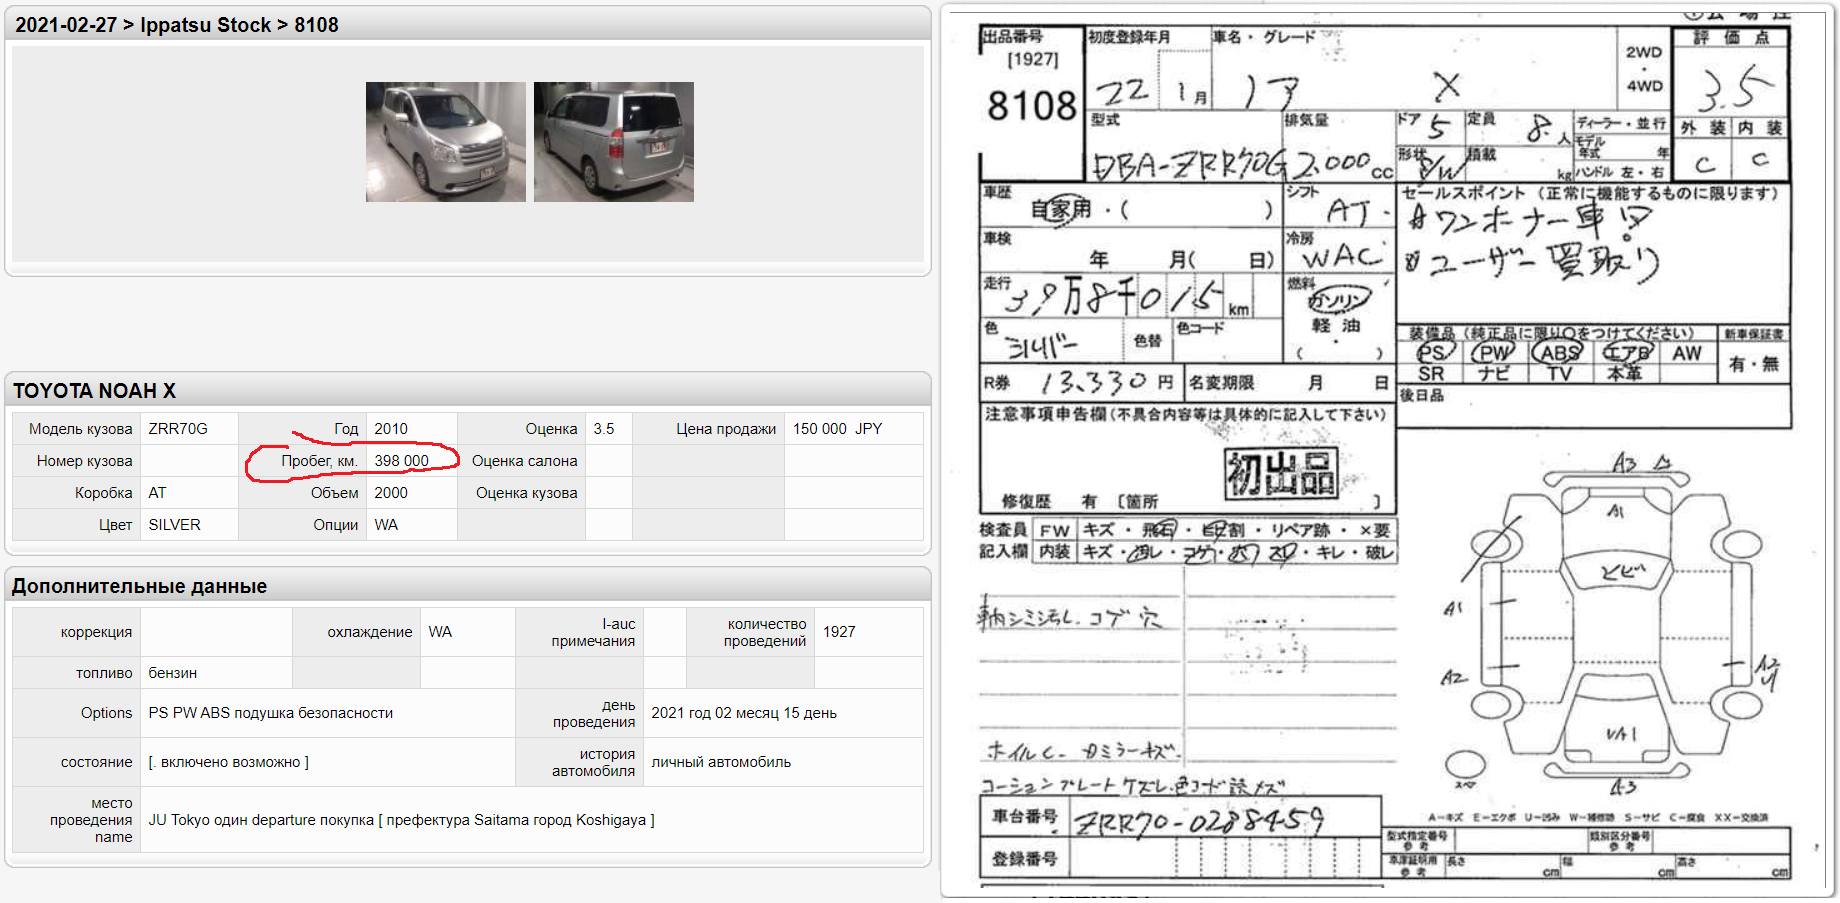The image size is (1840, 903).
Task: Click the 'Дополнительные данные' heading
Action: 139,586
